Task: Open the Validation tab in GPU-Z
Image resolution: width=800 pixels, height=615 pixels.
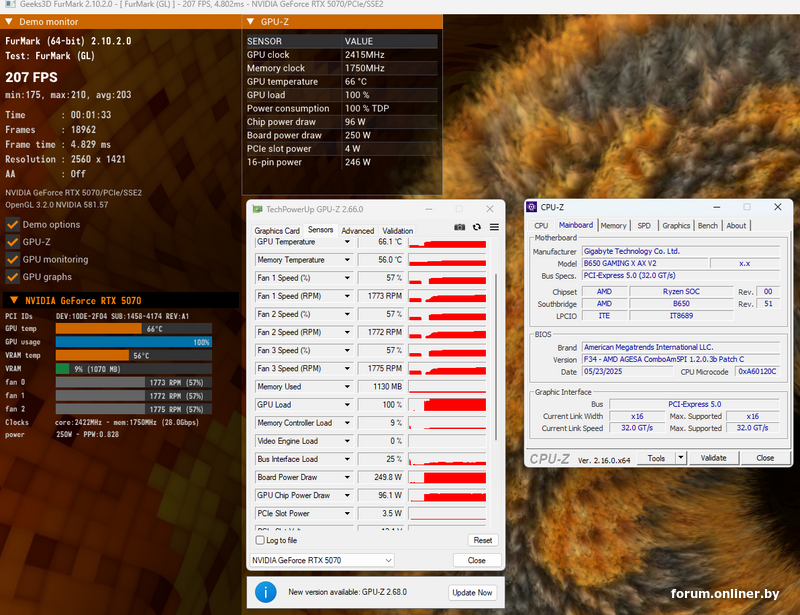Action: 397,231
